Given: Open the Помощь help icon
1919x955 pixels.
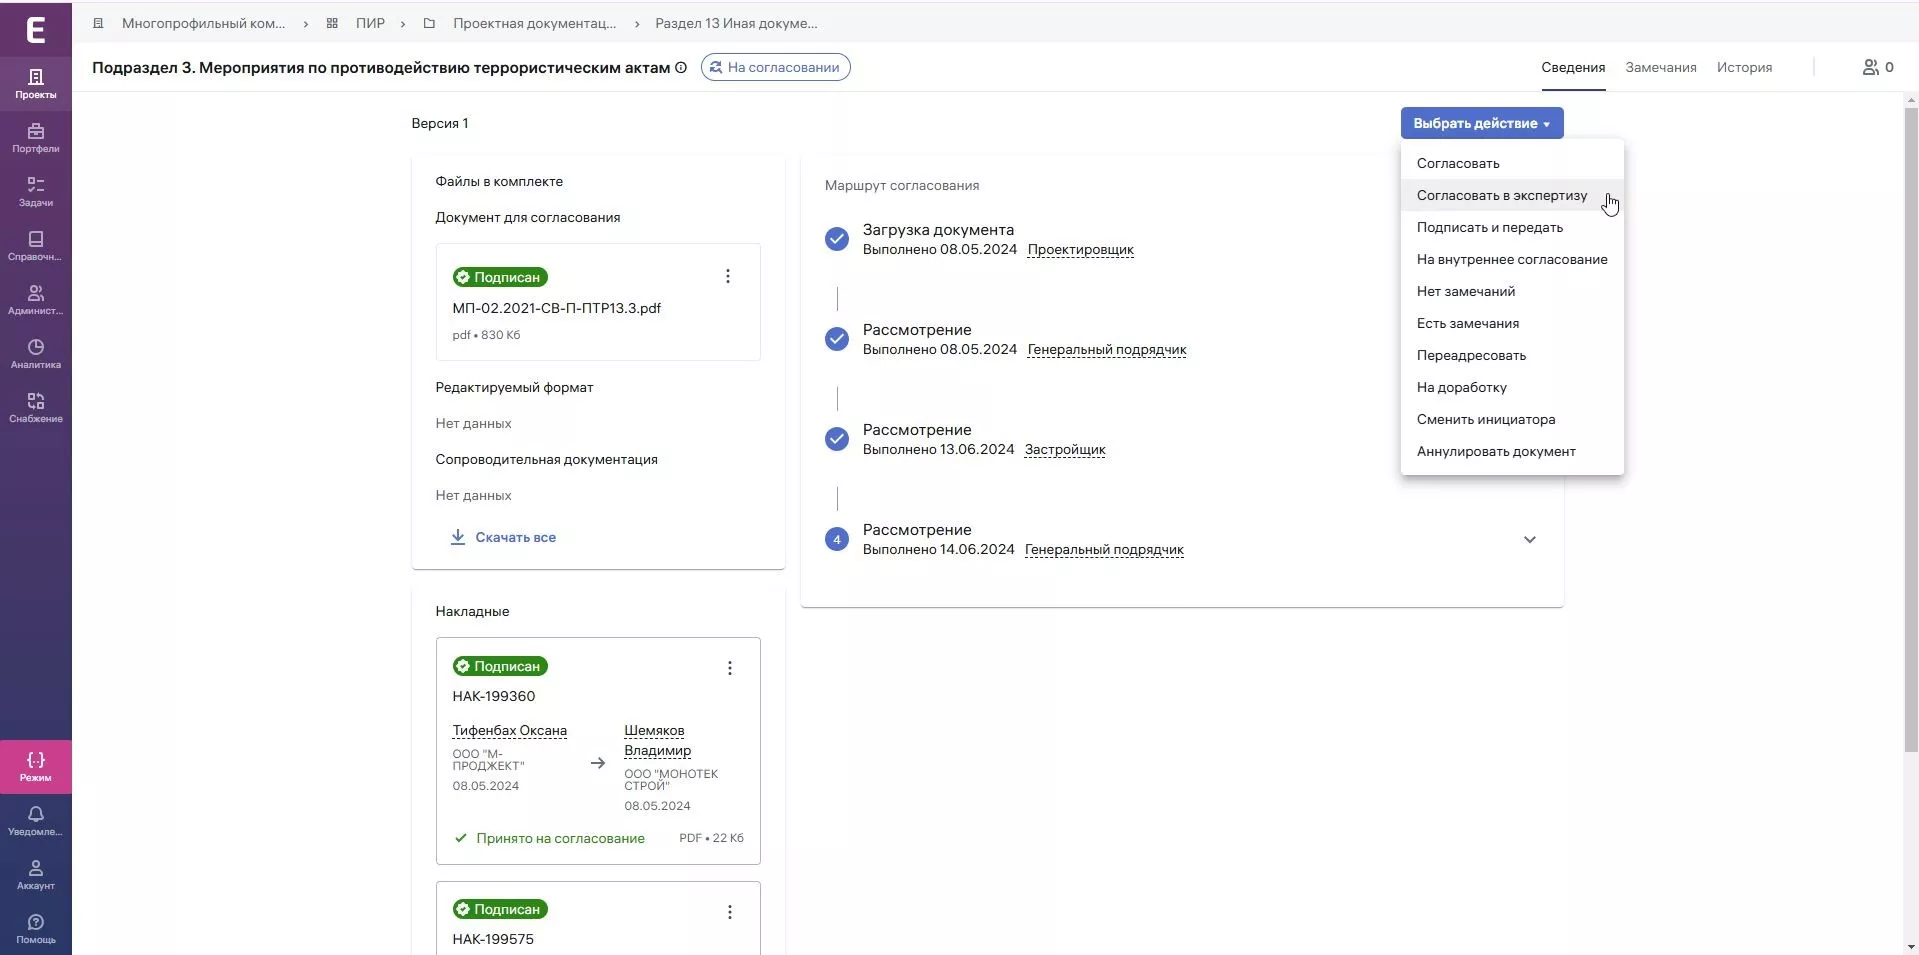Looking at the screenshot, I should click(35, 929).
